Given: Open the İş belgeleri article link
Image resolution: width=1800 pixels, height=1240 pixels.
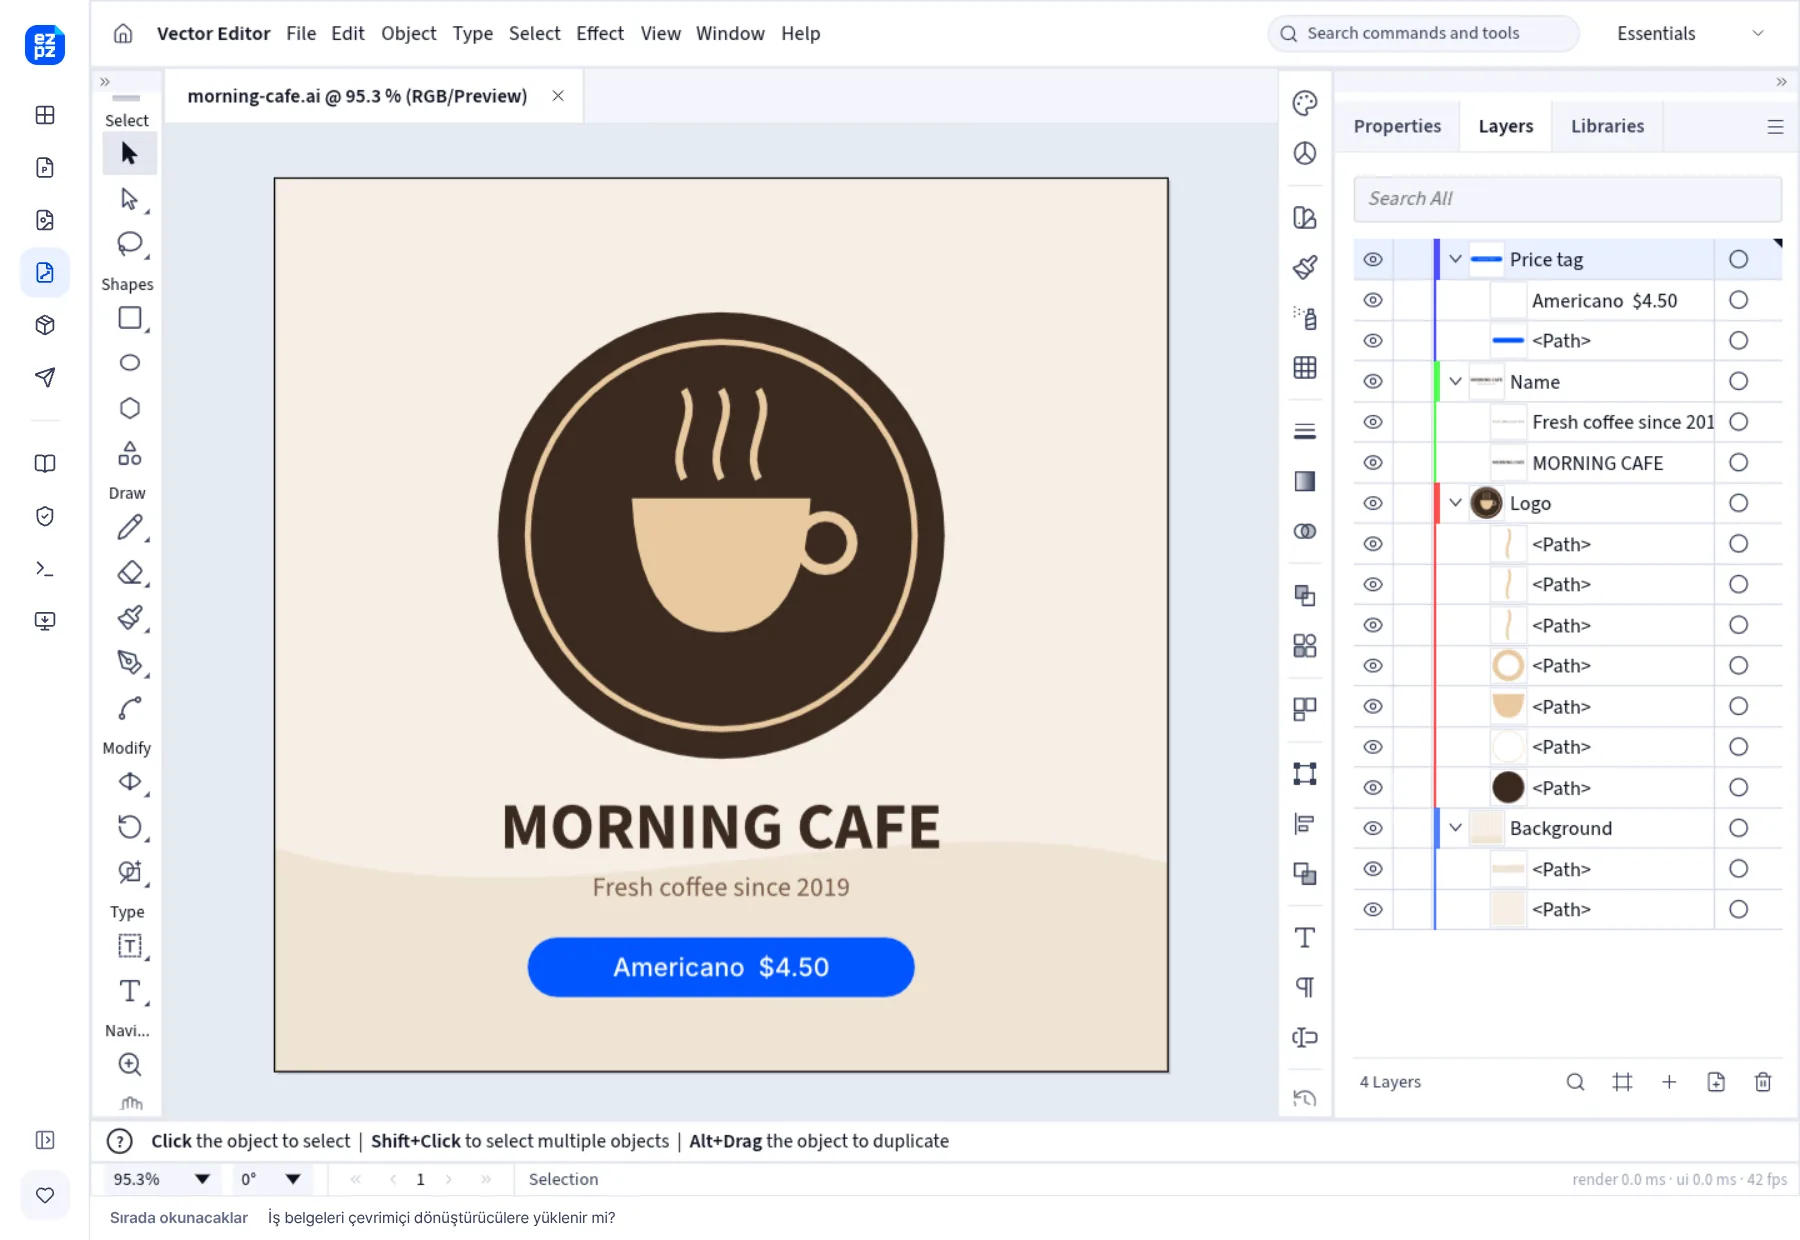Looking at the screenshot, I should [441, 1217].
